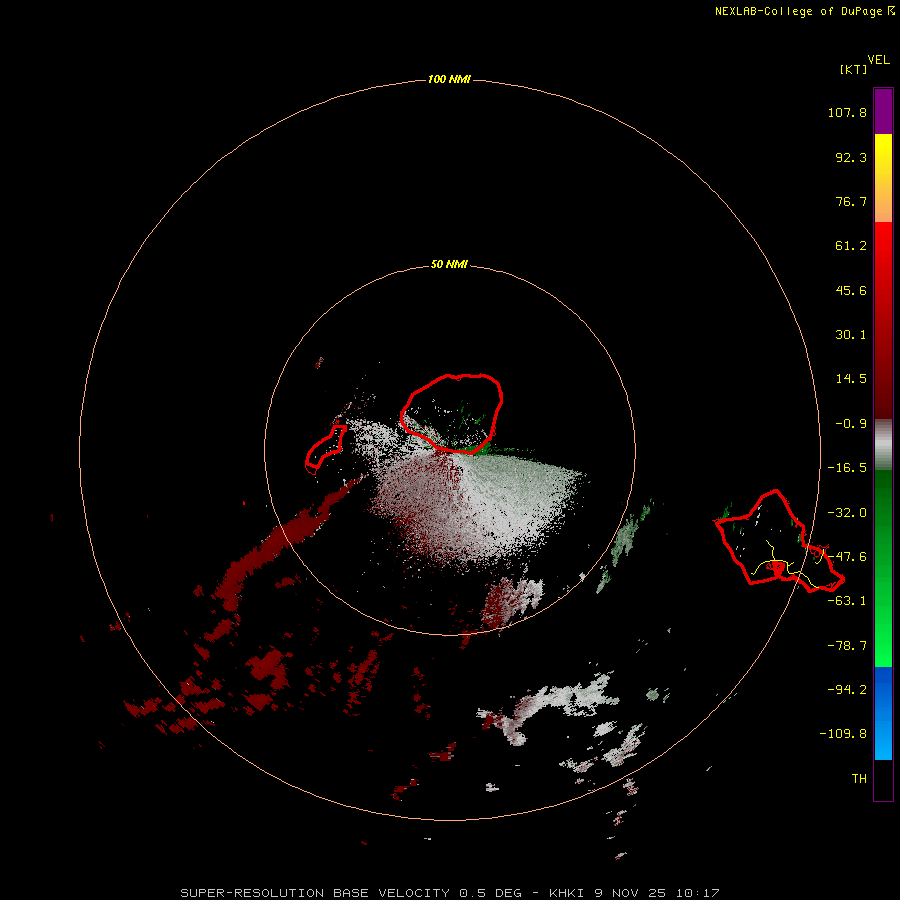Click the 92.3 legend value
This screenshot has height=900, width=900.
851,157
